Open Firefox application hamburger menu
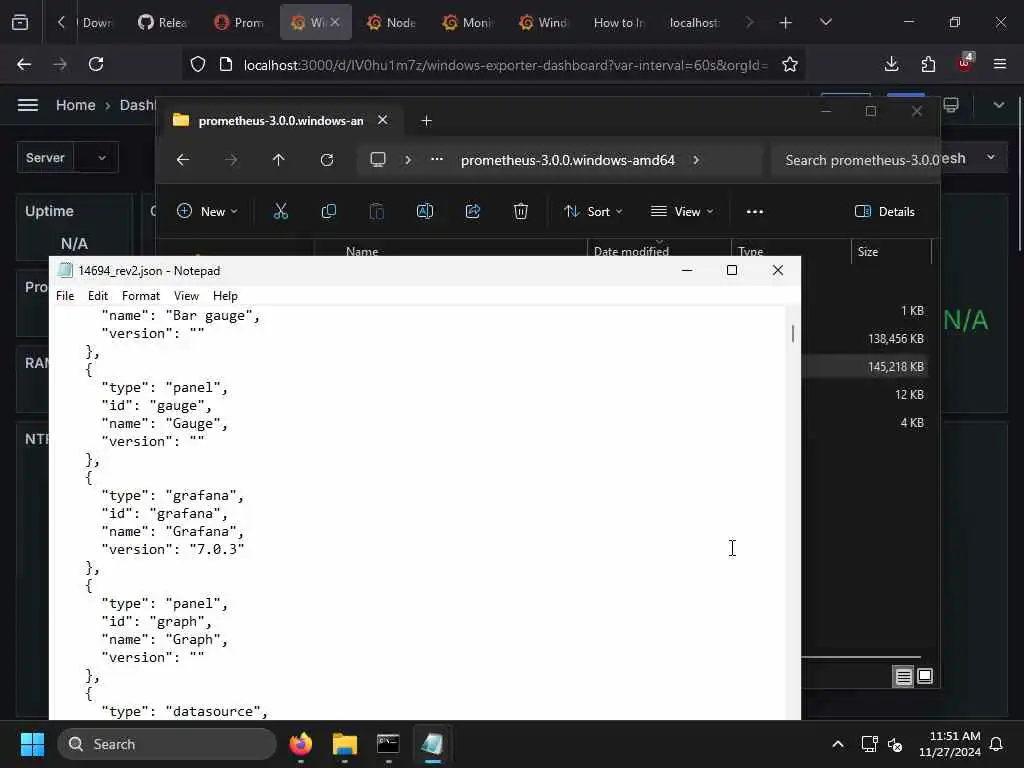 pos(1000,64)
